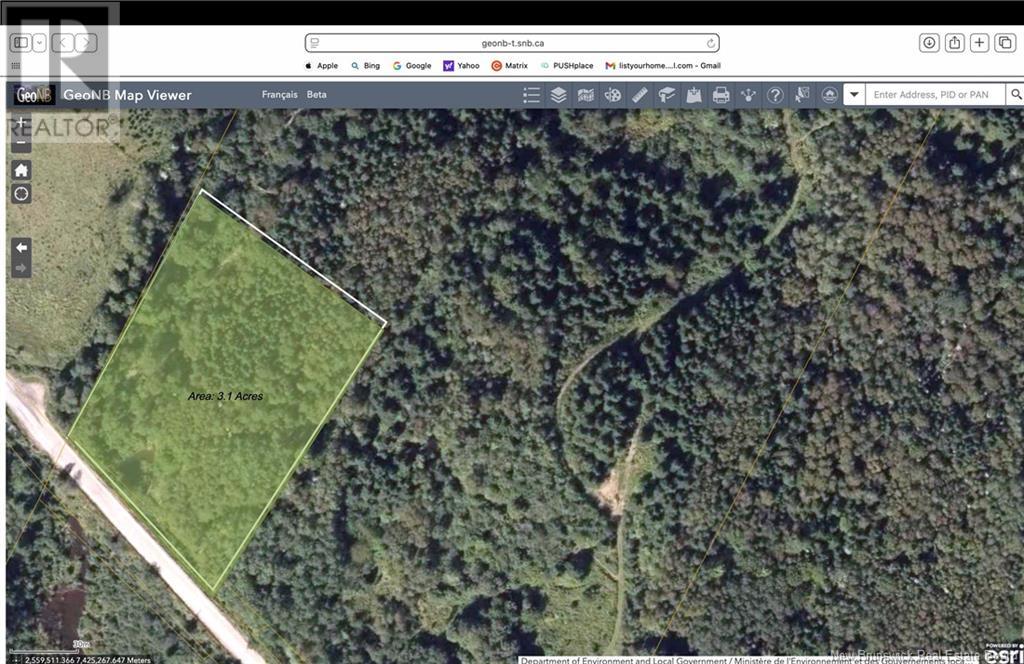1024x664 pixels.
Task: Go back to previous map extent
Action: point(20,247)
